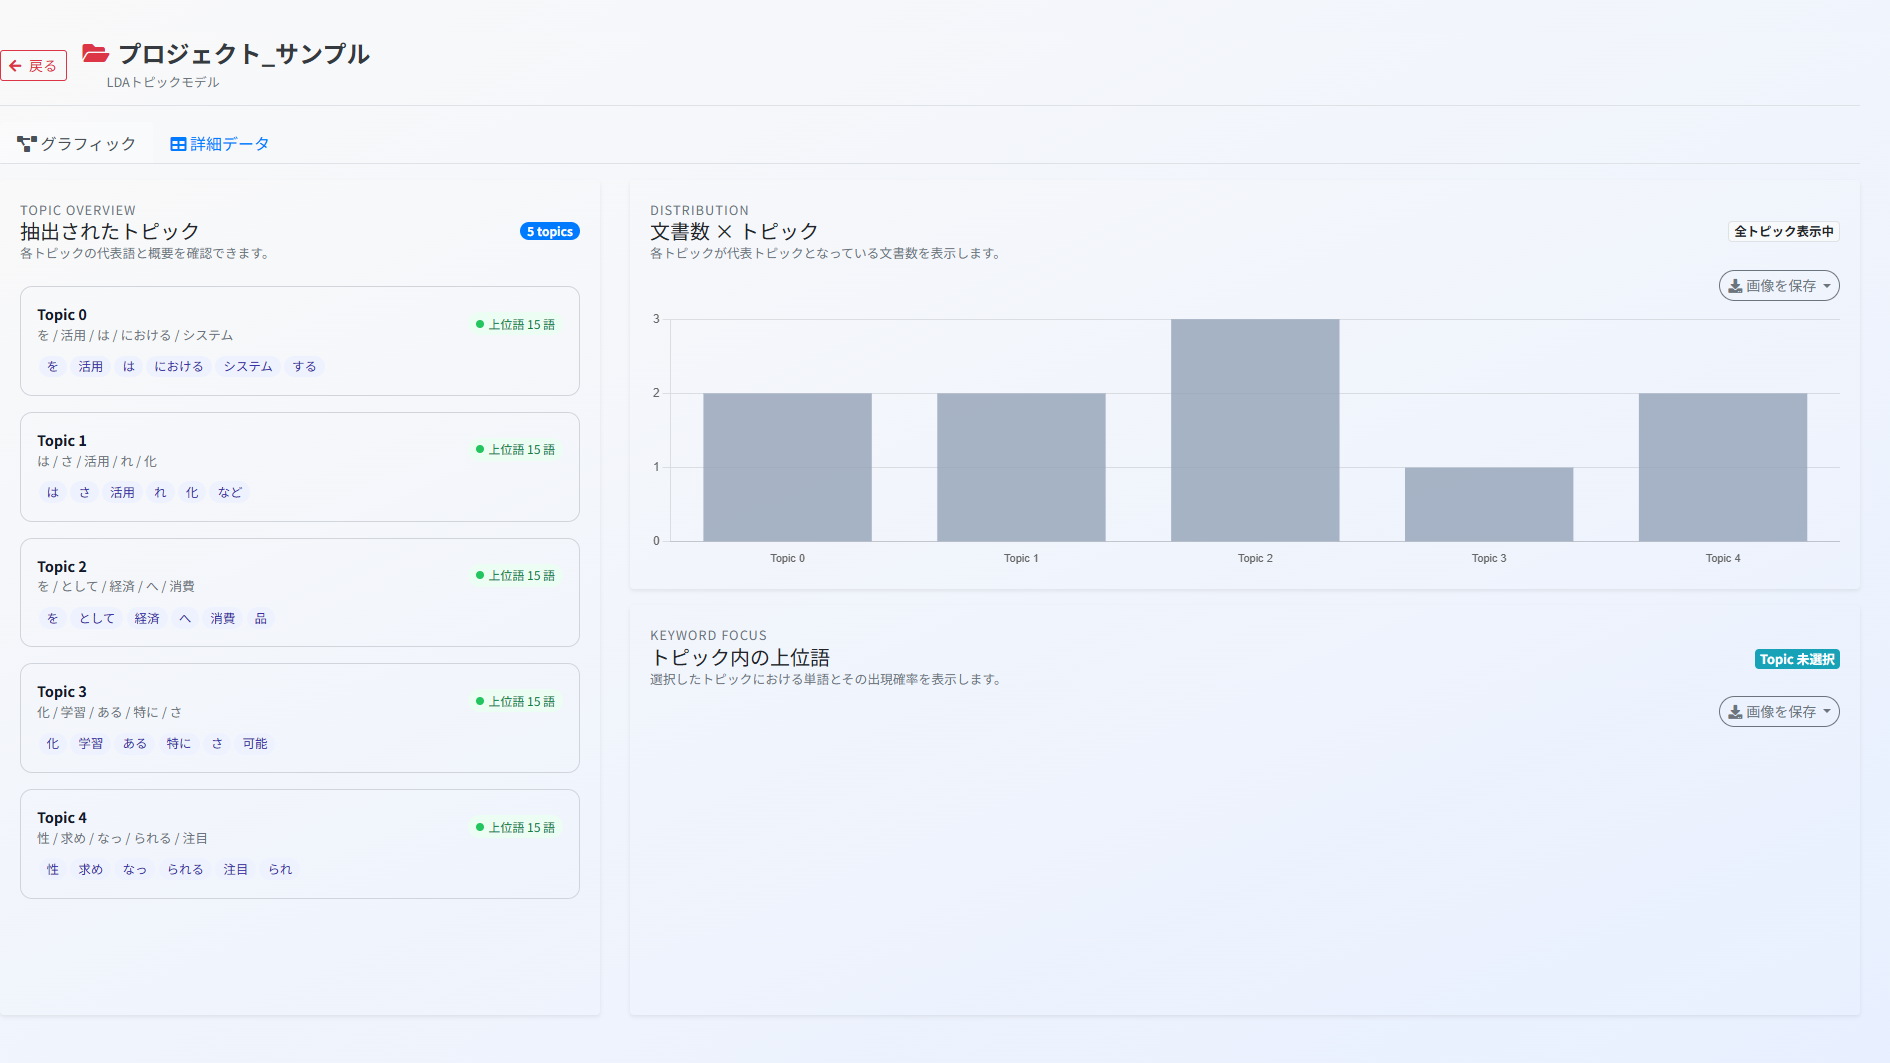Toggle the システム keyword chip in Topic 0
This screenshot has width=1890, height=1063.
(x=247, y=366)
